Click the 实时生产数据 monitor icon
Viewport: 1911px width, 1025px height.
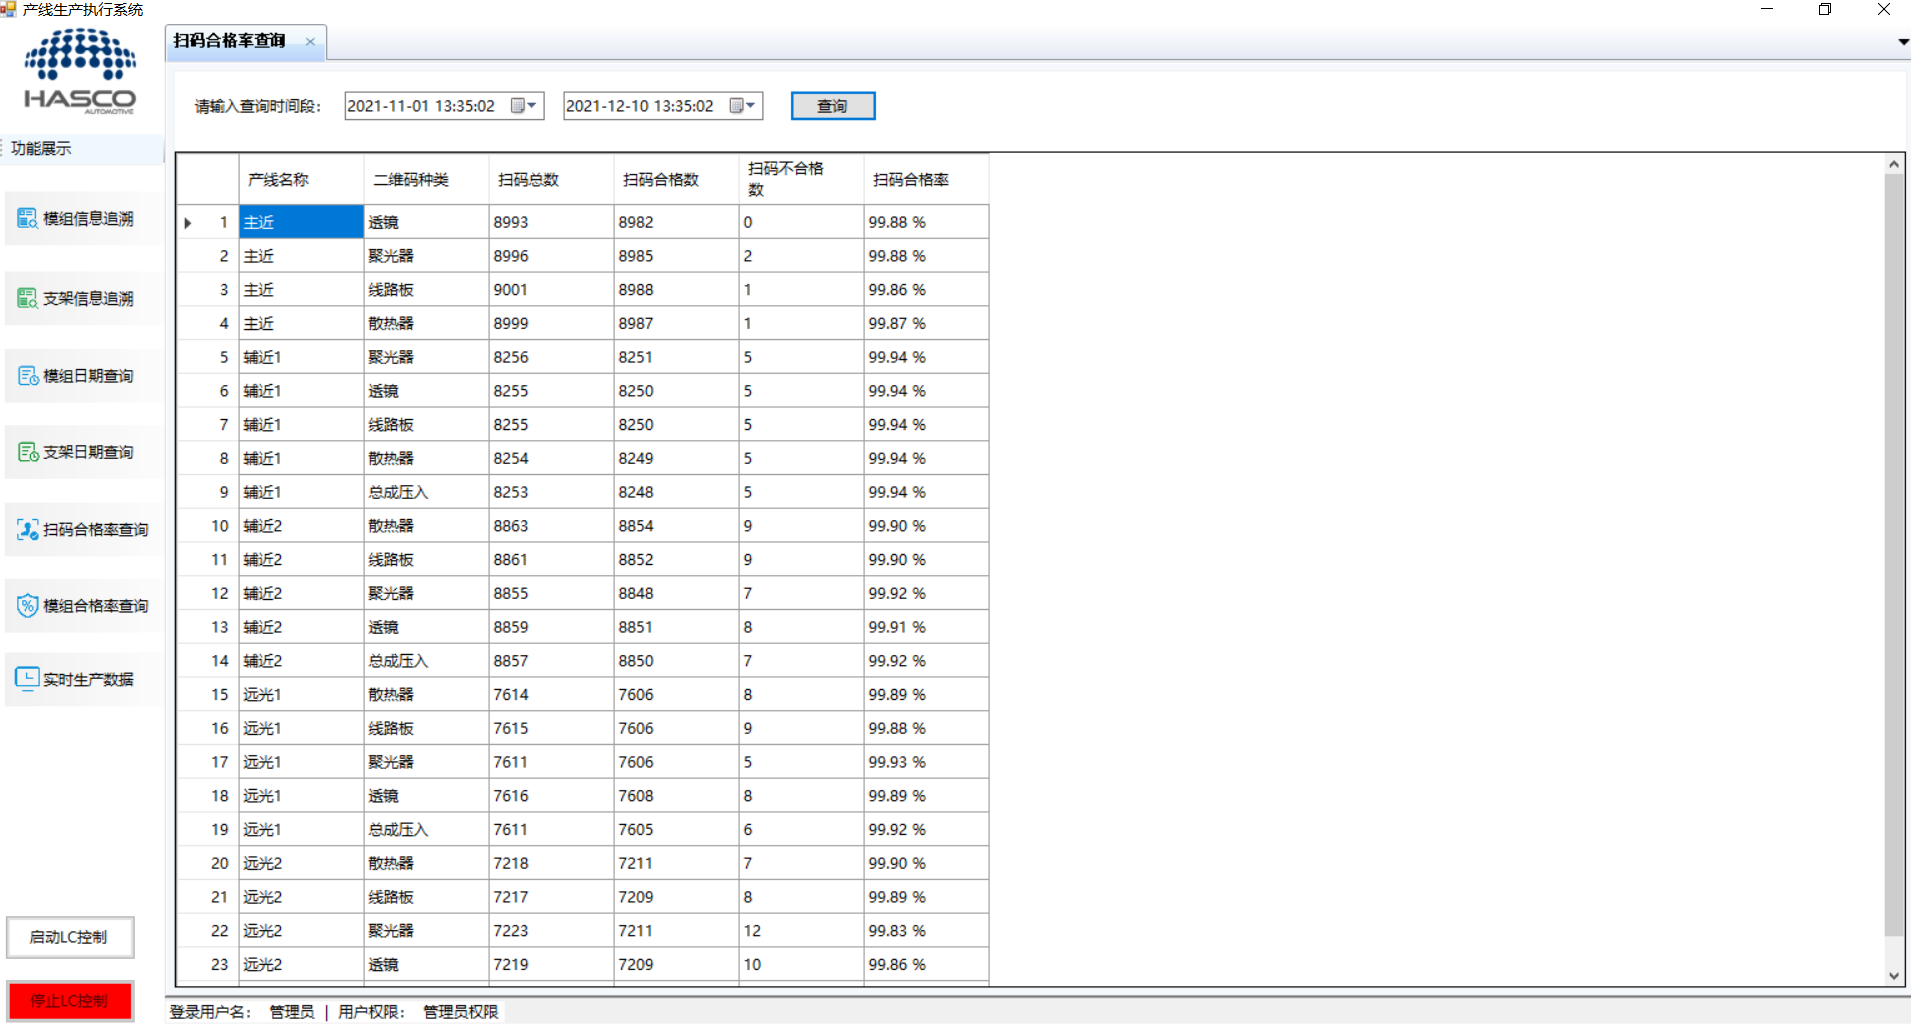pyautogui.click(x=27, y=679)
